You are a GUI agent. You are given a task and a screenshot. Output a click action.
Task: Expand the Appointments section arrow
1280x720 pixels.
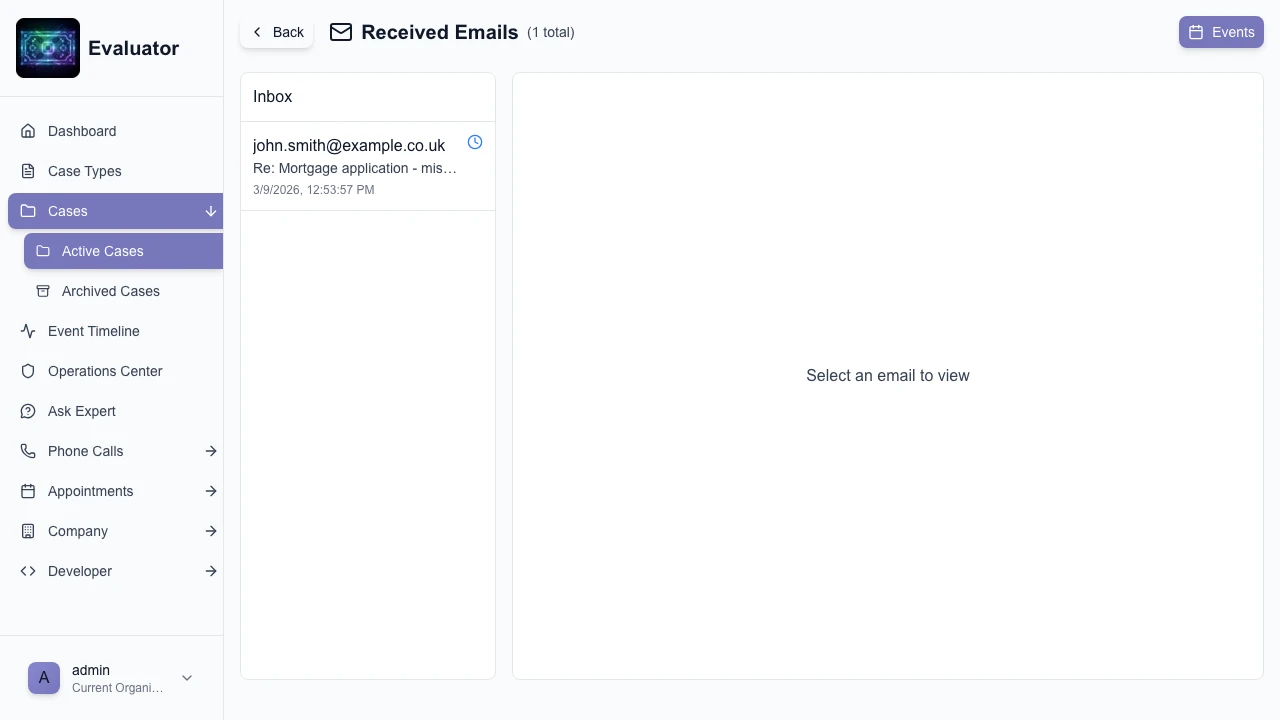(211, 491)
